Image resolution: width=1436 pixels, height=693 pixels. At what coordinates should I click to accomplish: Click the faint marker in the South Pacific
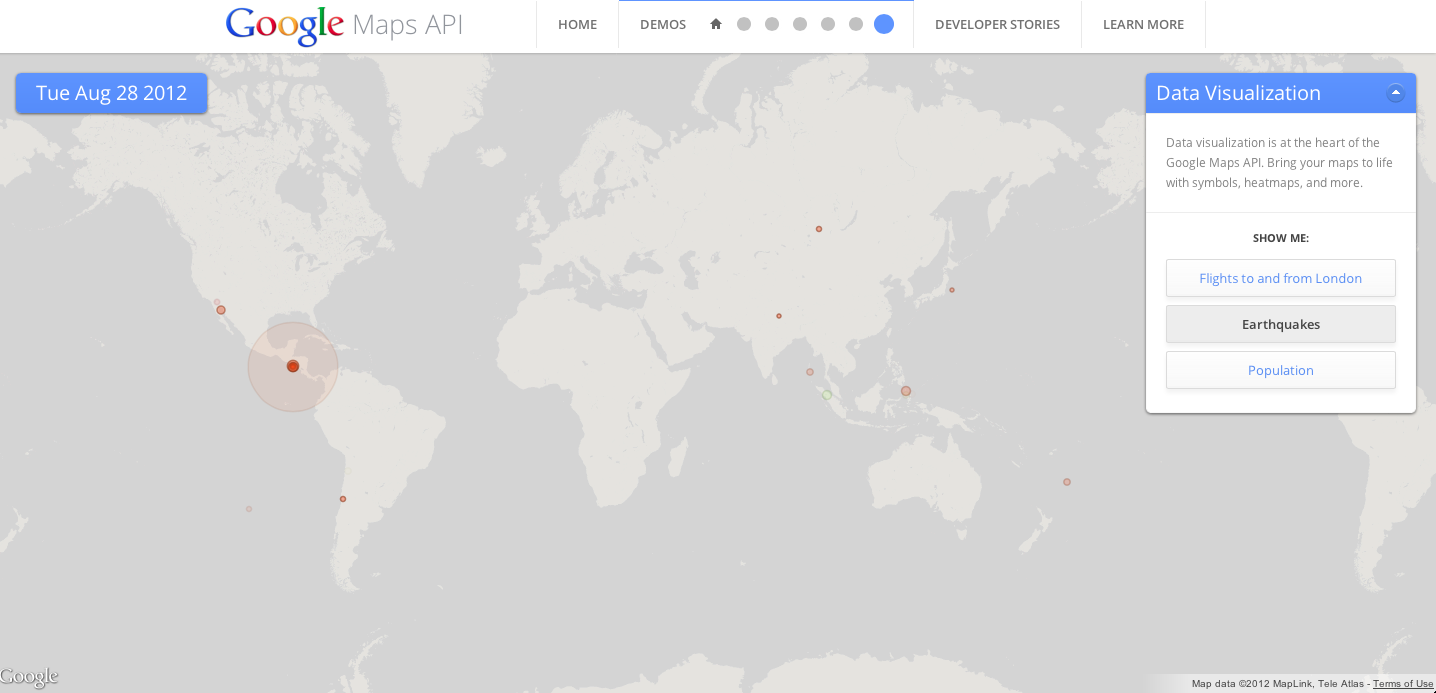[249, 509]
